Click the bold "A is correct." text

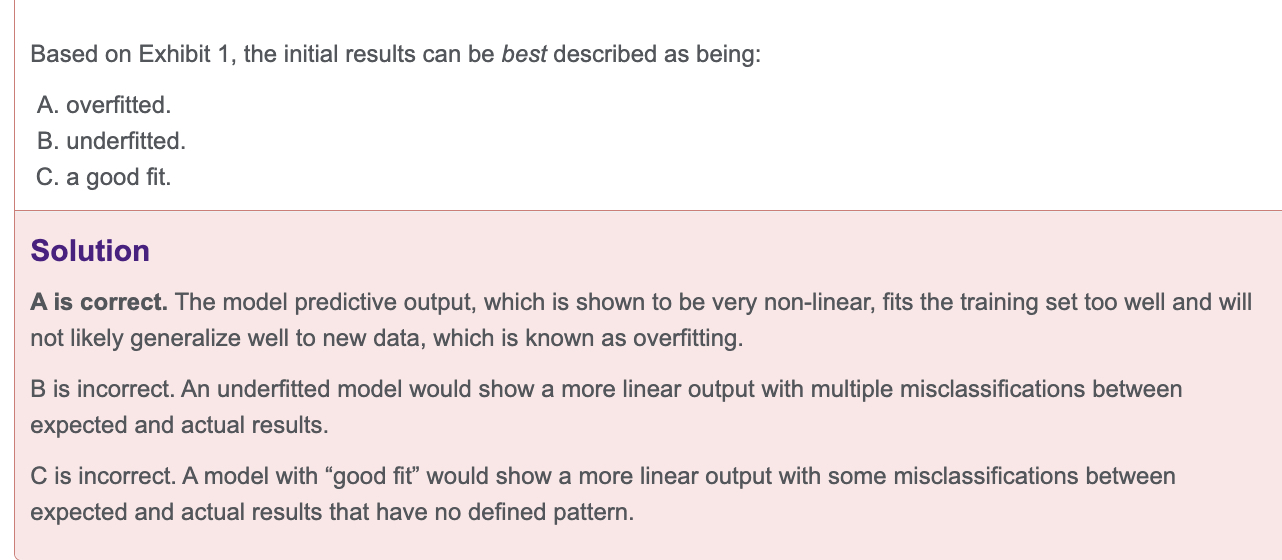click(x=99, y=302)
